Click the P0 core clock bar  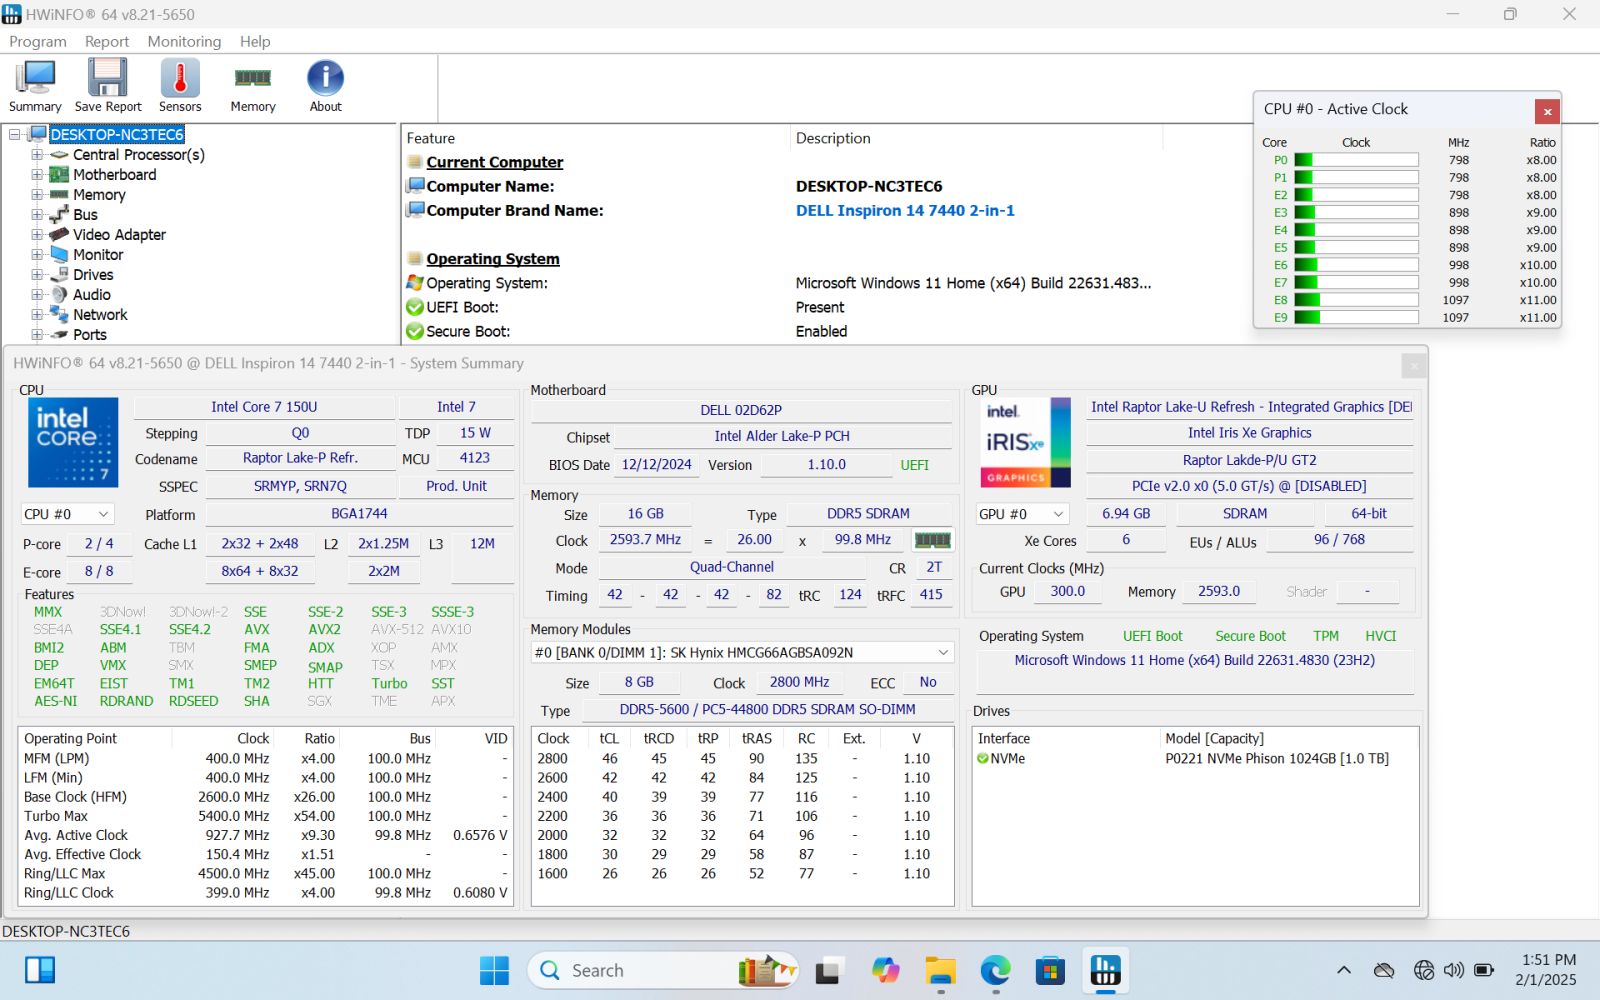1356,160
